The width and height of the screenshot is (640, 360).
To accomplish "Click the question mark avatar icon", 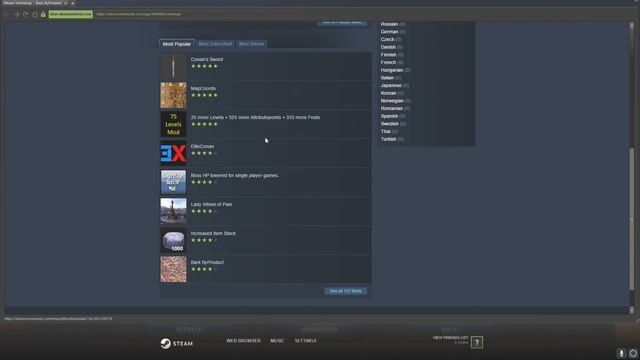I will coord(477,342).
